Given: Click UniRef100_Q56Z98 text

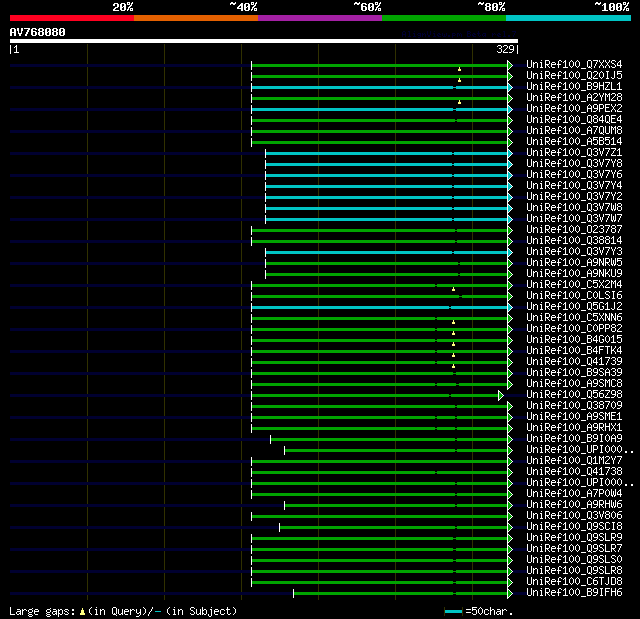Looking at the screenshot, I should click(x=574, y=395).
